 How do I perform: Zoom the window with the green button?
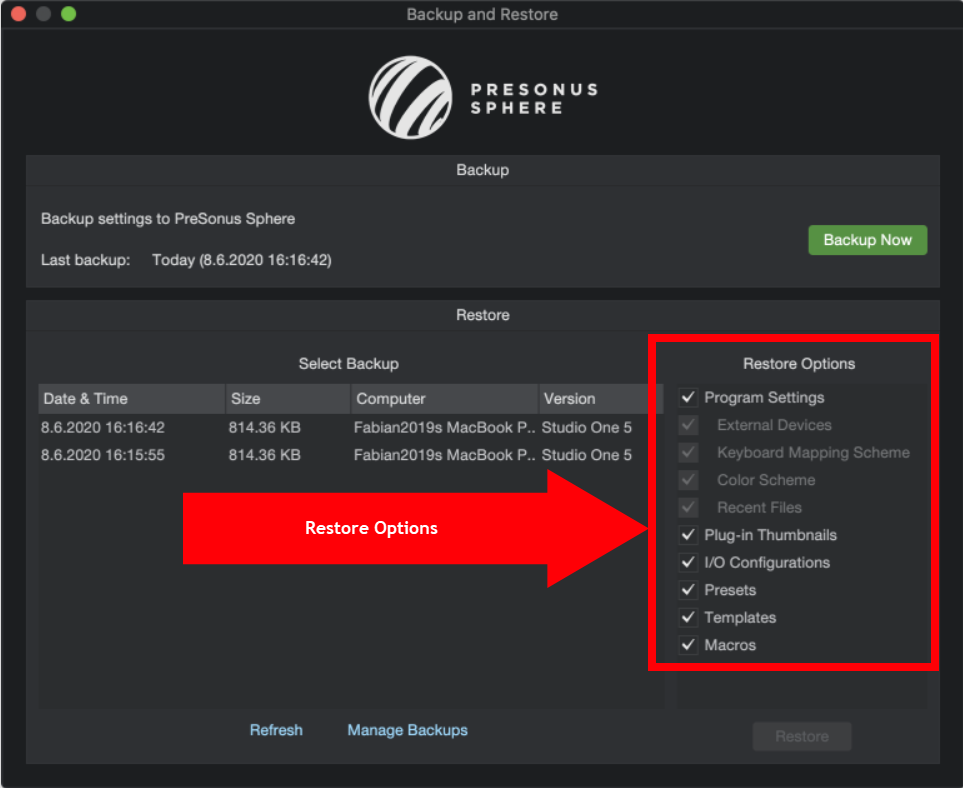(69, 14)
